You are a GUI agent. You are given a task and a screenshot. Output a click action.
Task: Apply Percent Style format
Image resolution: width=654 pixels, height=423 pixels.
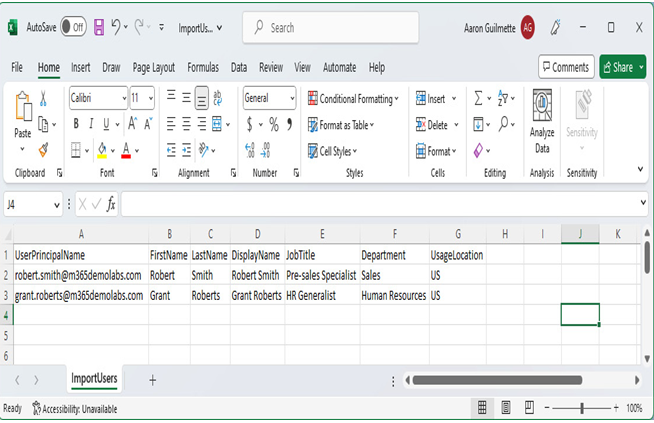(274, 124)
